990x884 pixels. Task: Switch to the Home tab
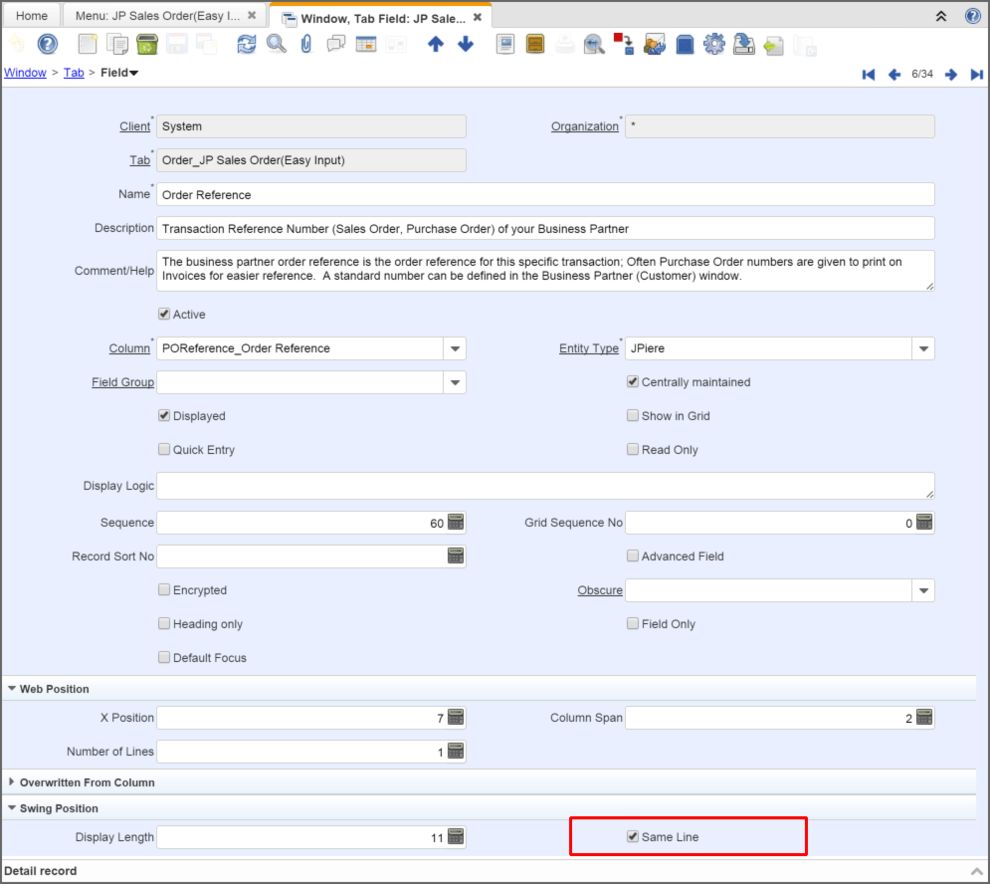tap(32, 16)
